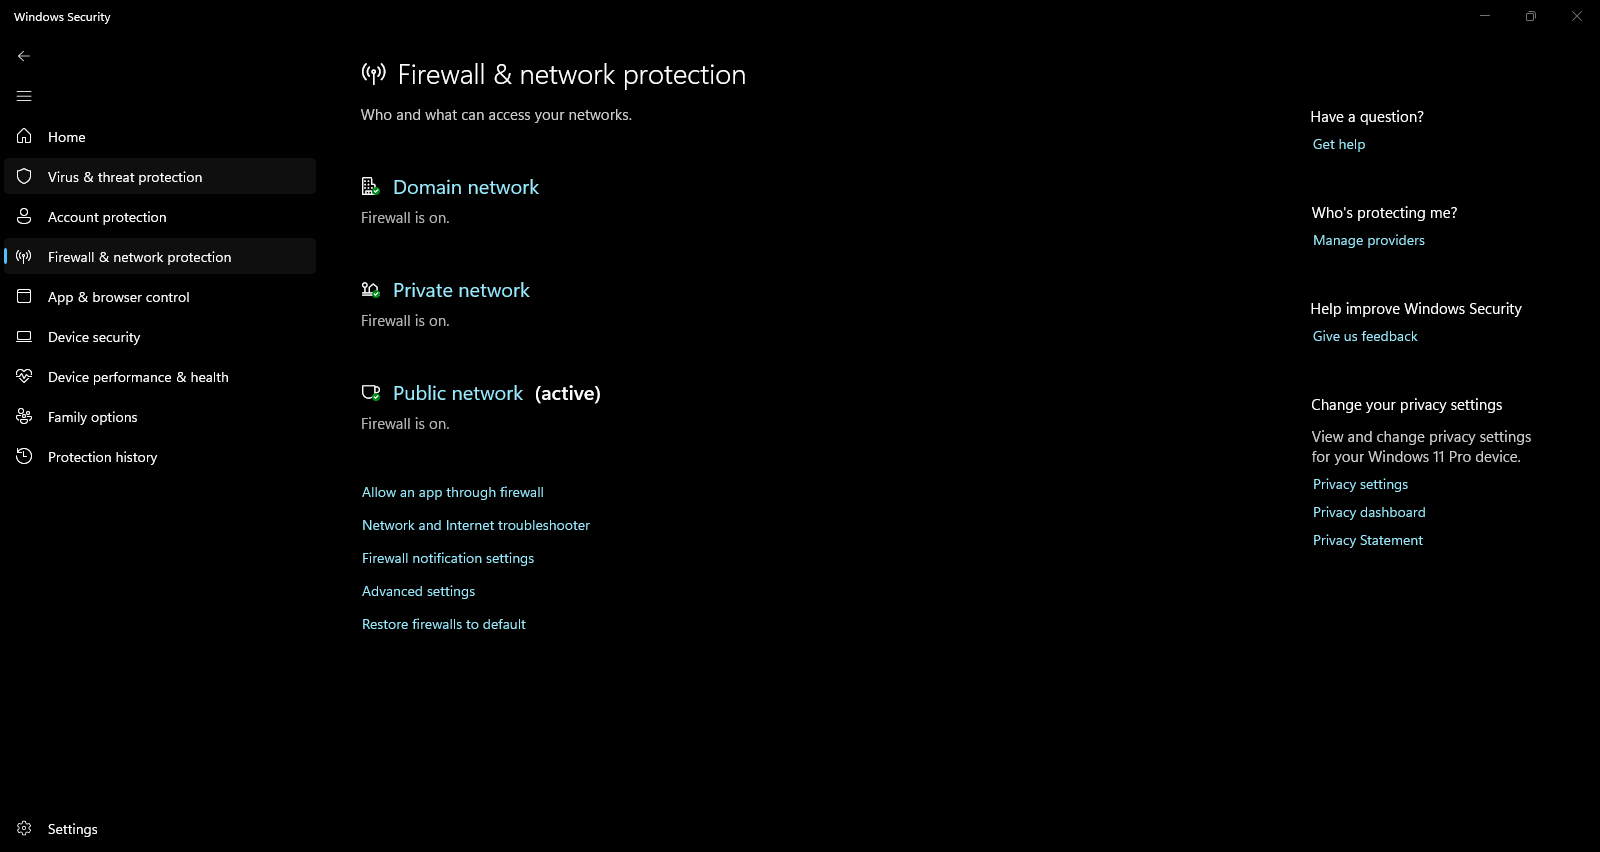Open the Network and Internet troubleshooter
1600x852 pixels.
[475, 525]
